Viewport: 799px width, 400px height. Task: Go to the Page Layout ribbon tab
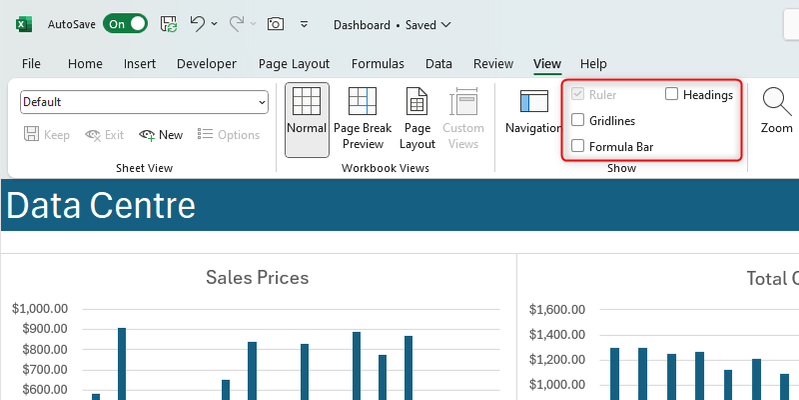pos(294,64)
